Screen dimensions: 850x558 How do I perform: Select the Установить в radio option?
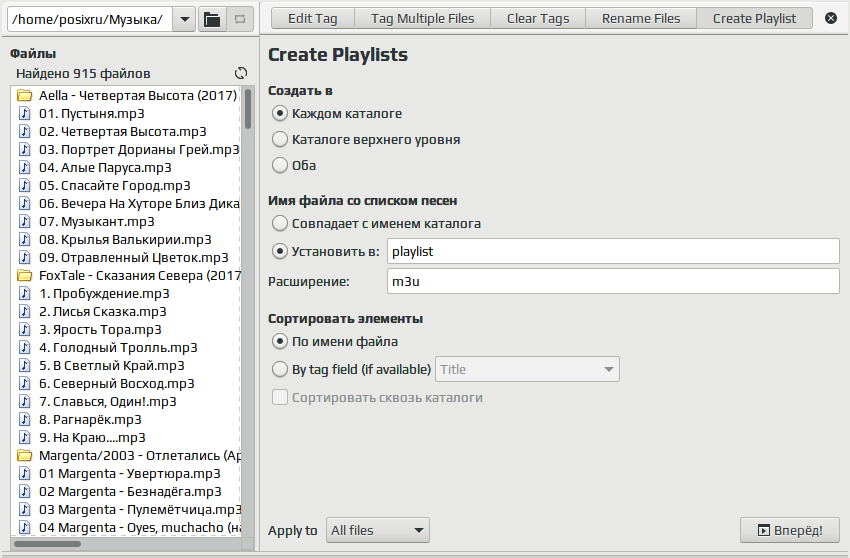(x=280, y=251)
